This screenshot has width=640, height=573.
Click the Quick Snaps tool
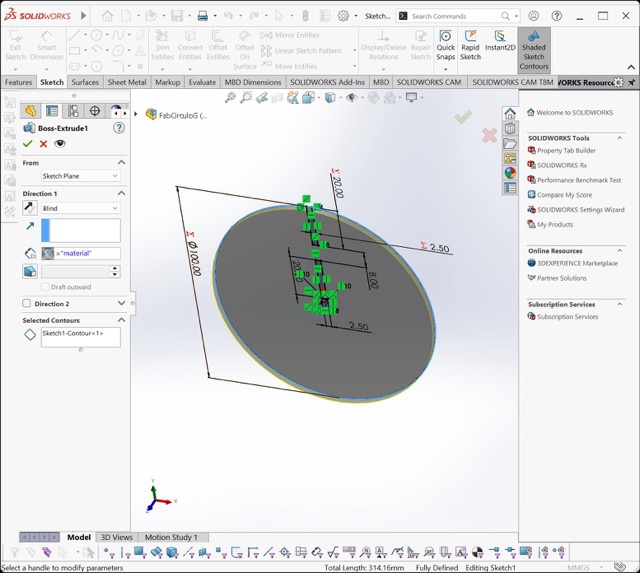(445, 46)
